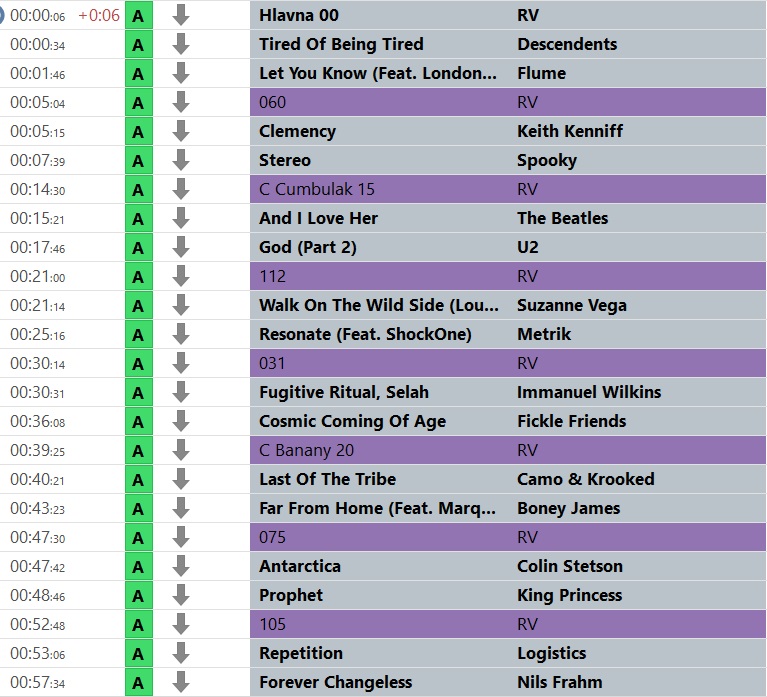Click artist name Keith Kenniff
767x697 pixels.
coord(570,131)
